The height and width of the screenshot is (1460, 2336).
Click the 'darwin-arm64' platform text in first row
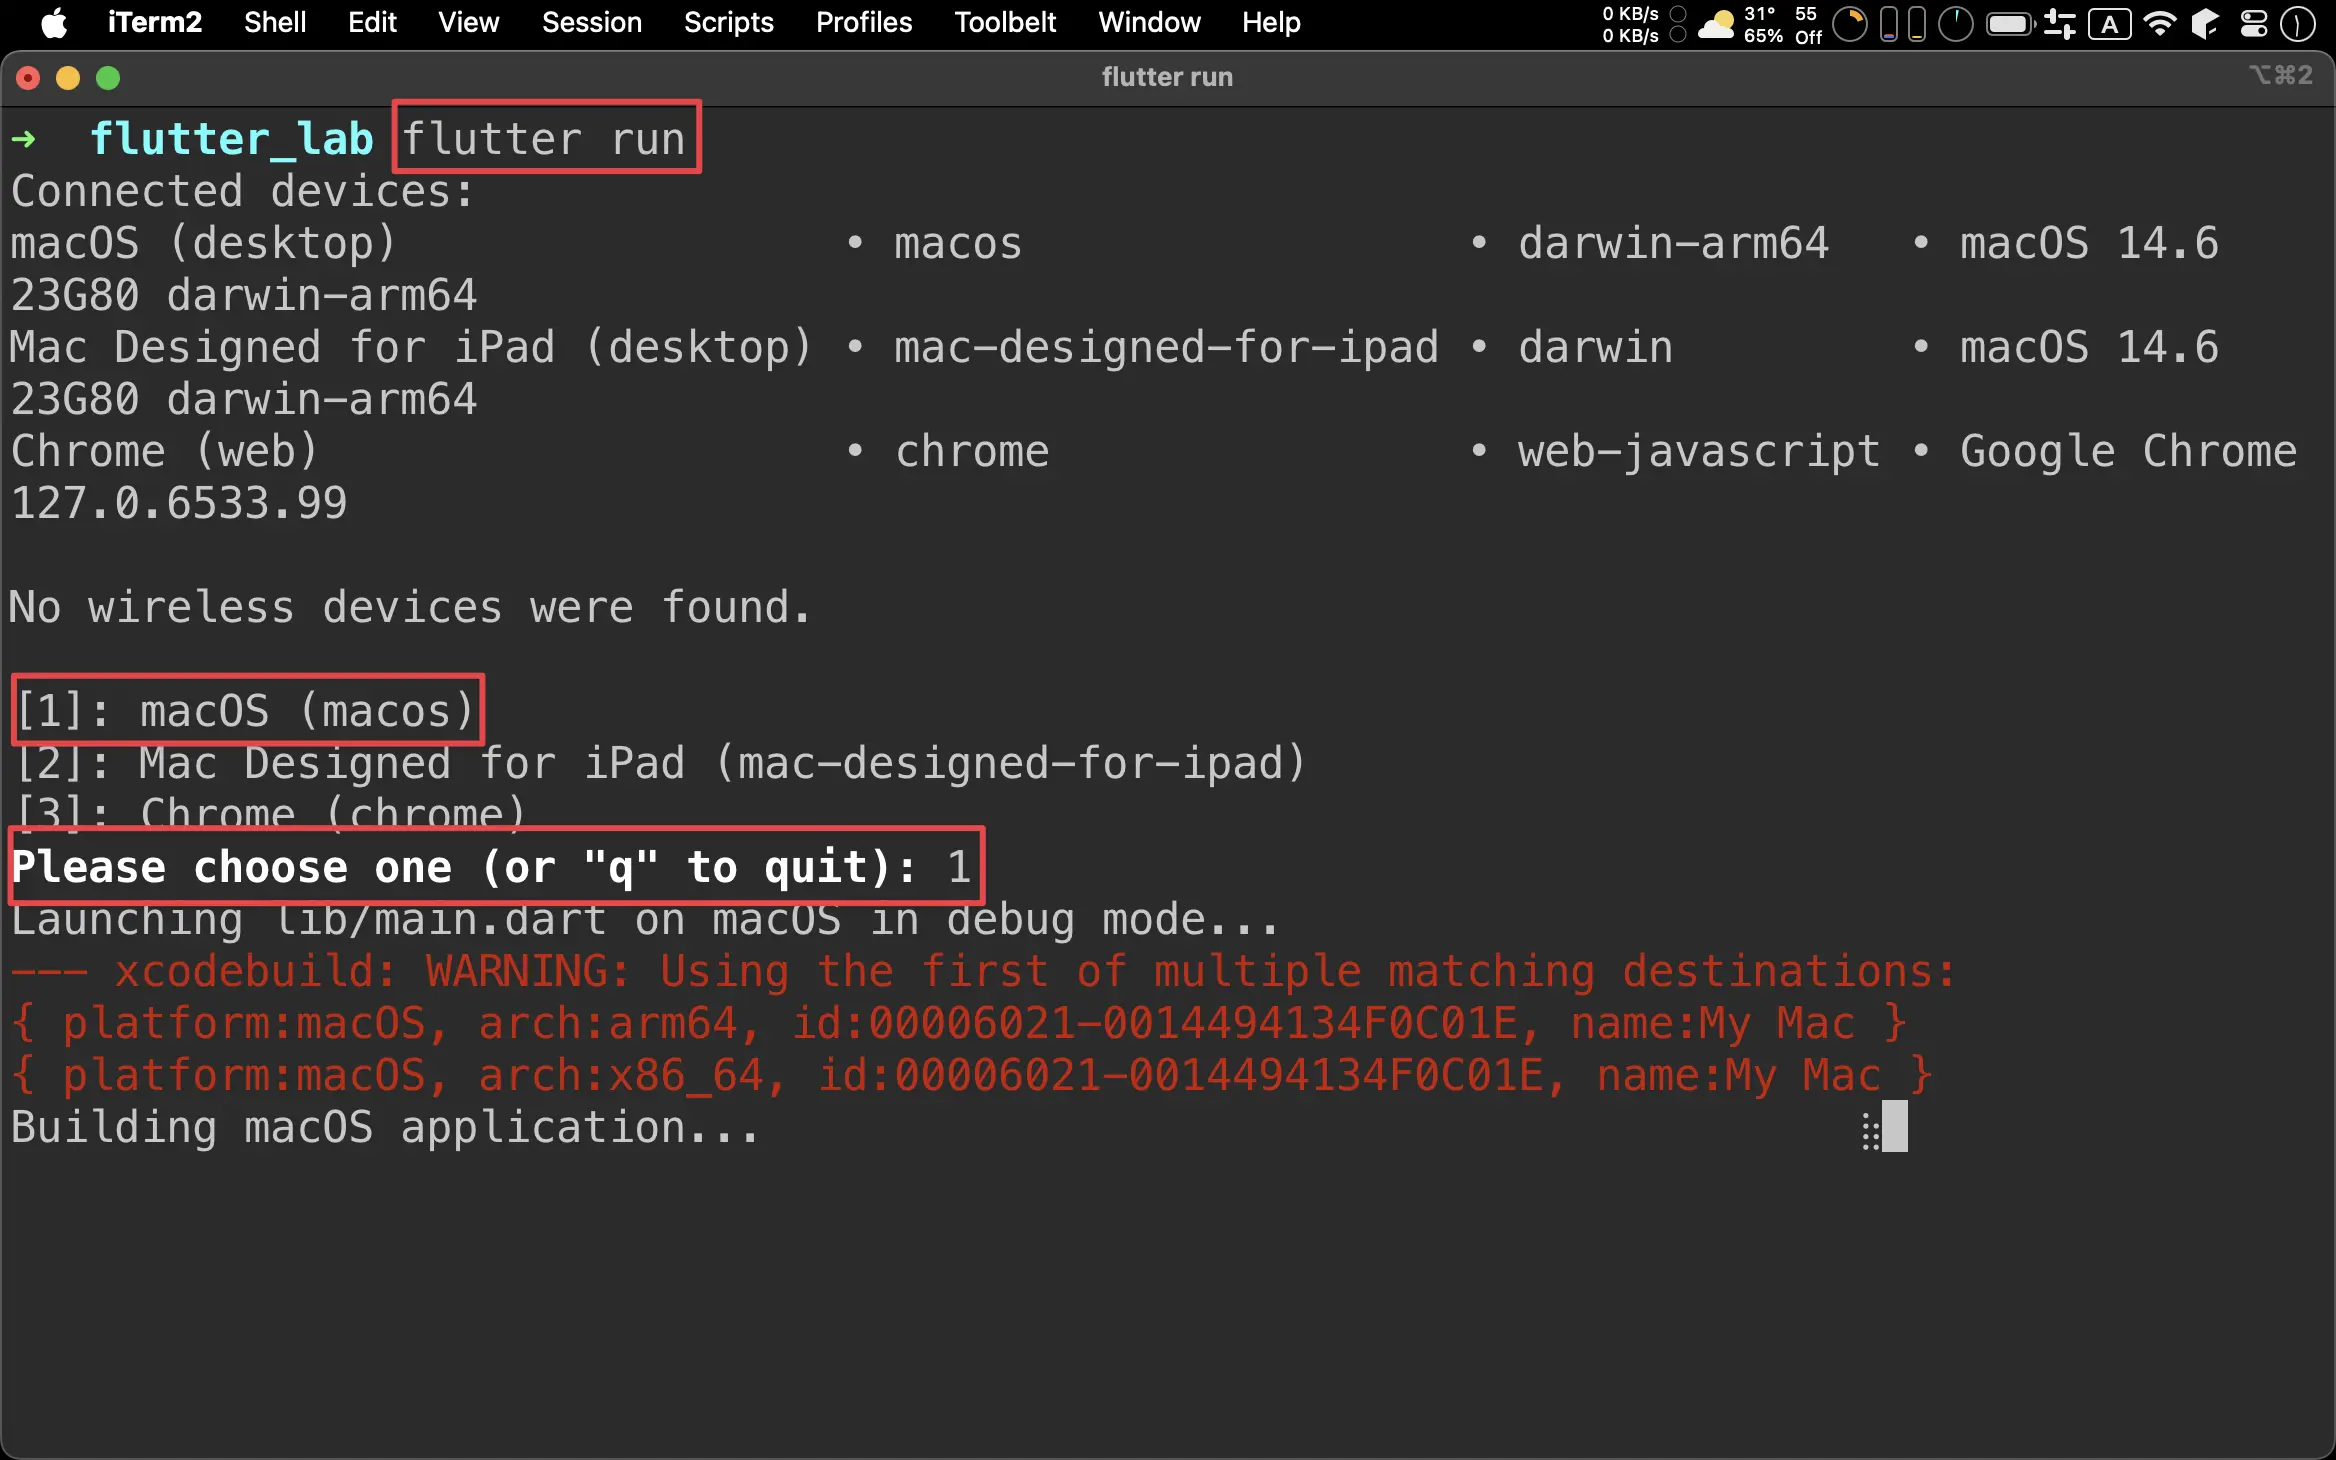(x=1673, y=243)
